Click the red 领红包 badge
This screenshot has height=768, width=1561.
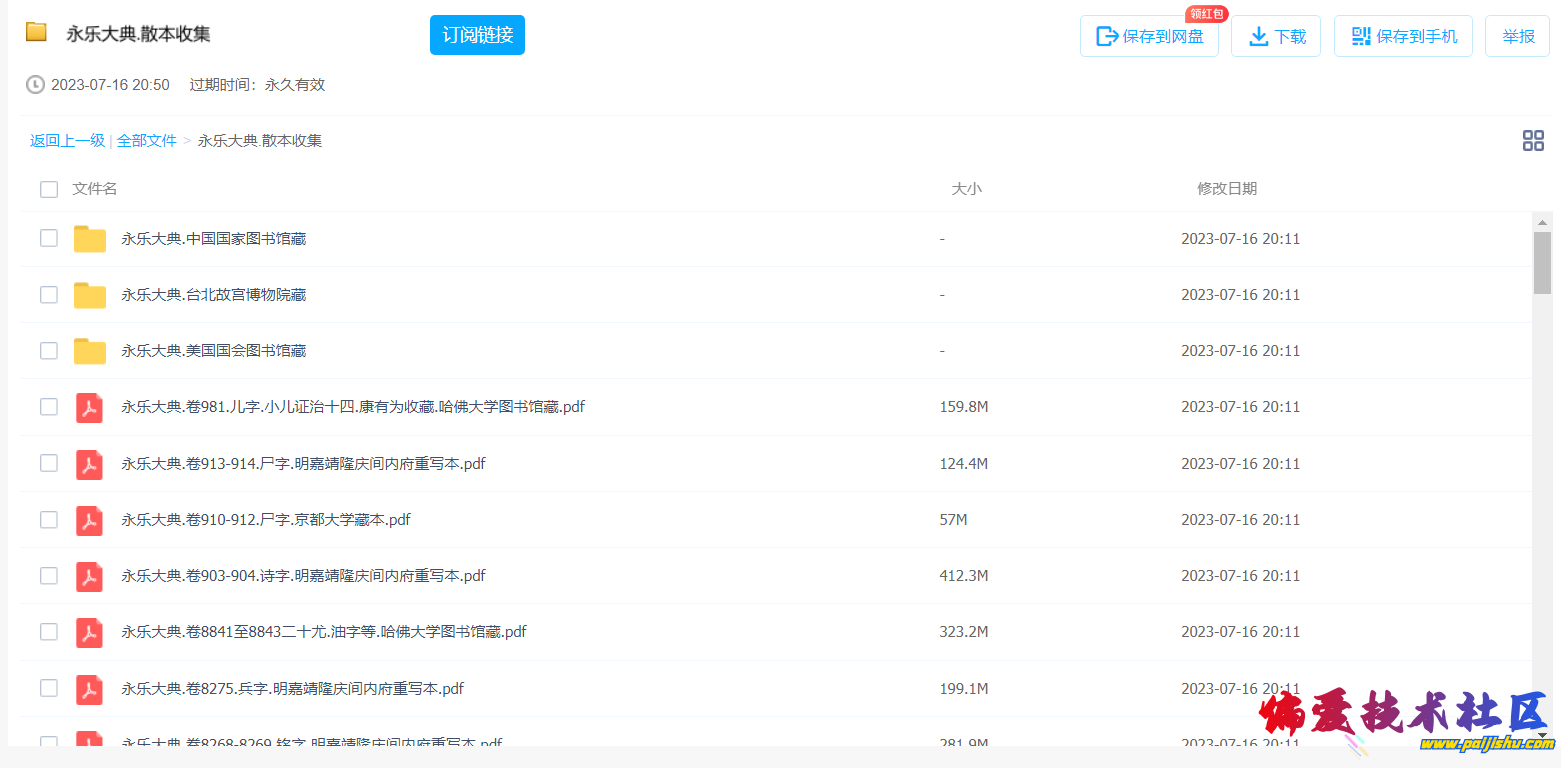1207,13
